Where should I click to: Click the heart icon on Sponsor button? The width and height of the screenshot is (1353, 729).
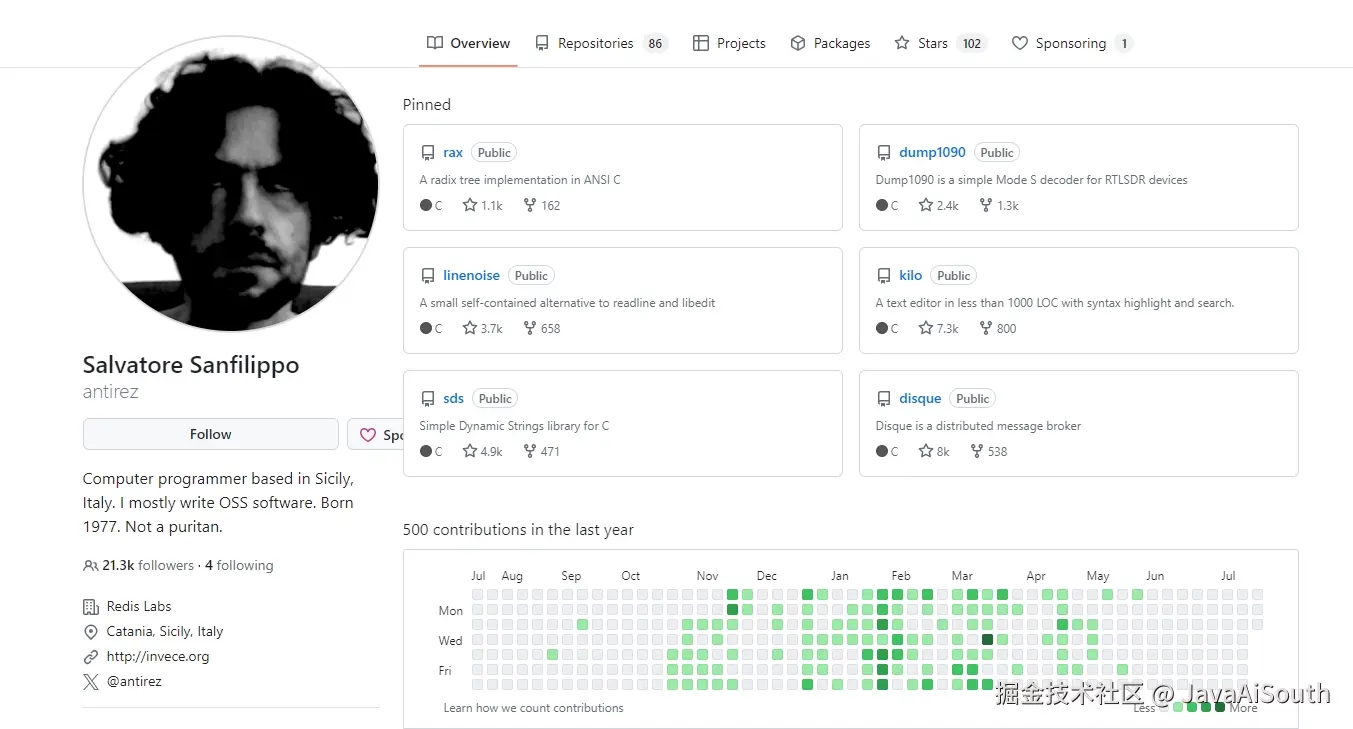point(368,435)
